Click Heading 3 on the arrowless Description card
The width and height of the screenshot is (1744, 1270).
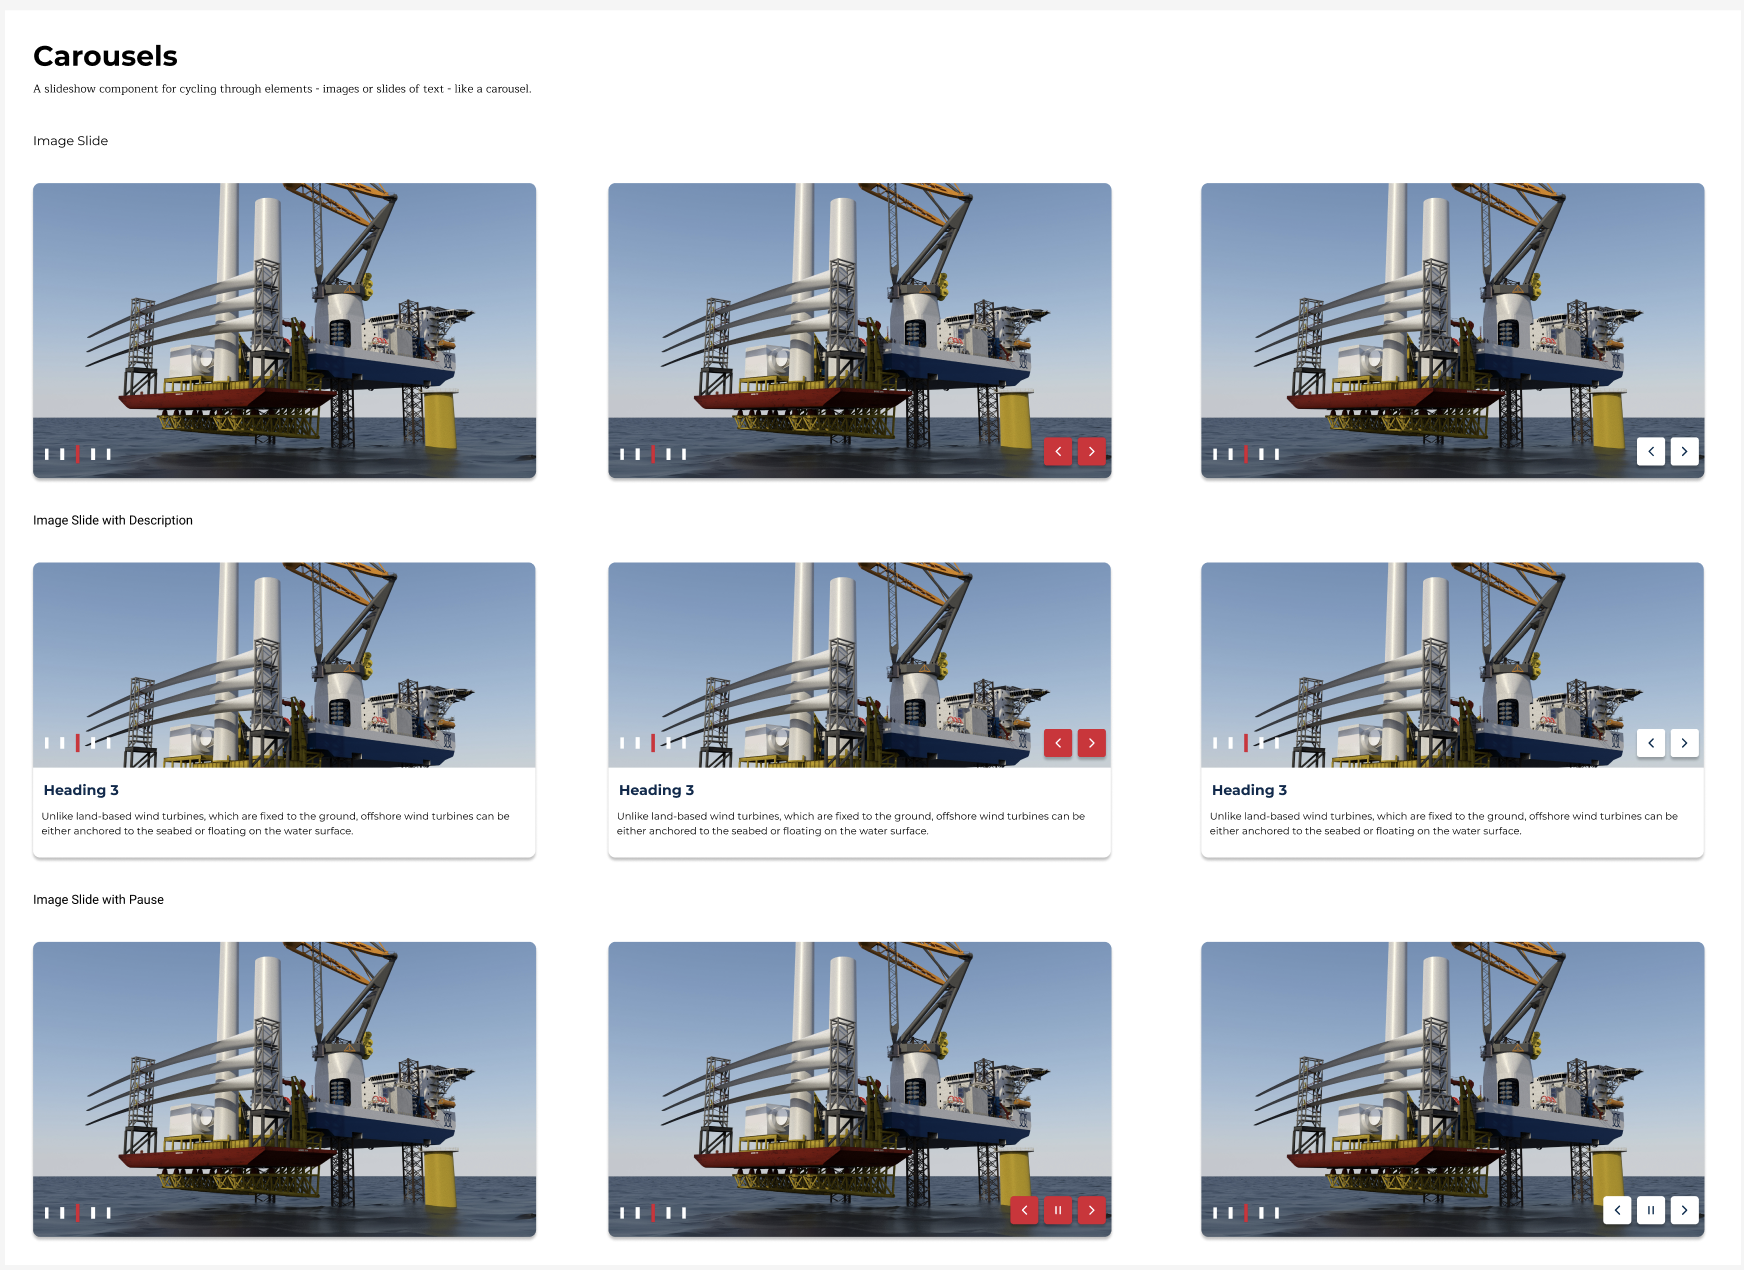[81, 790]
